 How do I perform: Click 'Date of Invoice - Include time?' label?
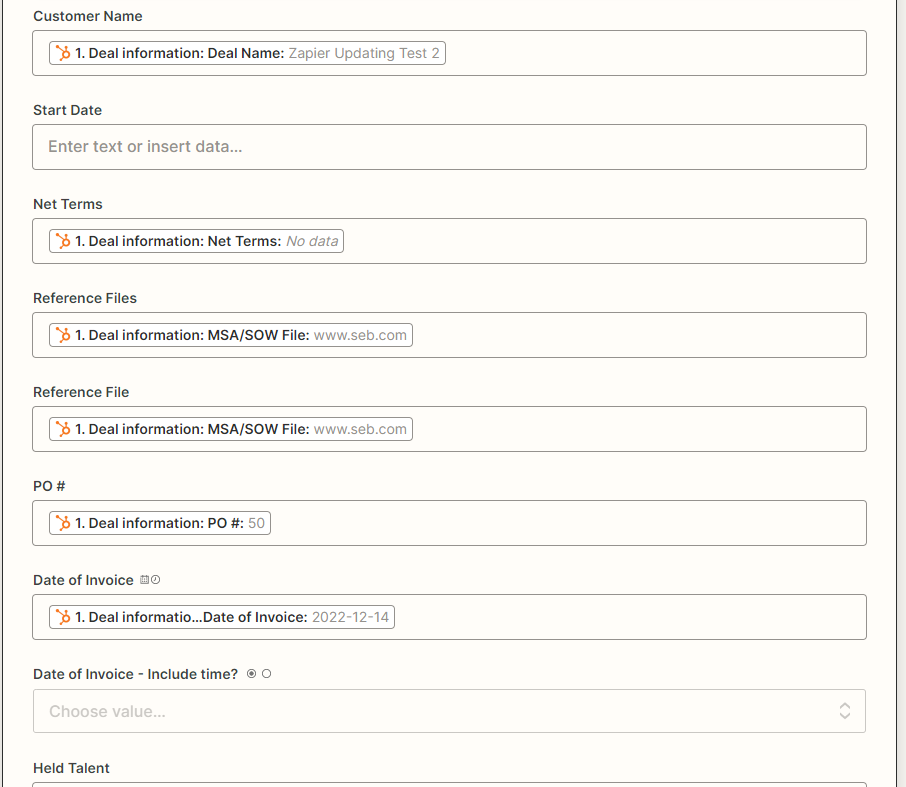(135, 674)
